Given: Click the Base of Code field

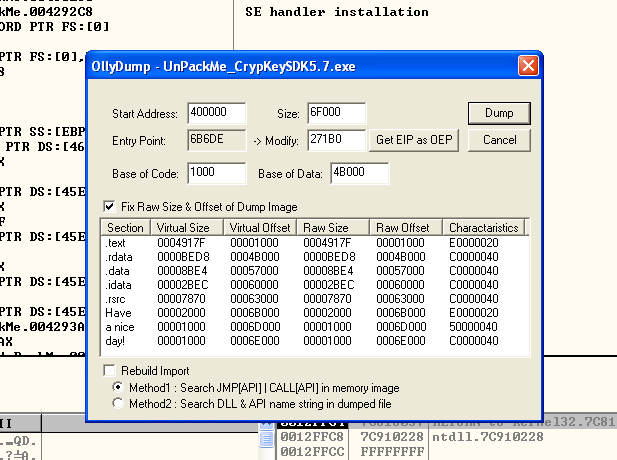Looking at the screenshot, I should tap(217, 173).
